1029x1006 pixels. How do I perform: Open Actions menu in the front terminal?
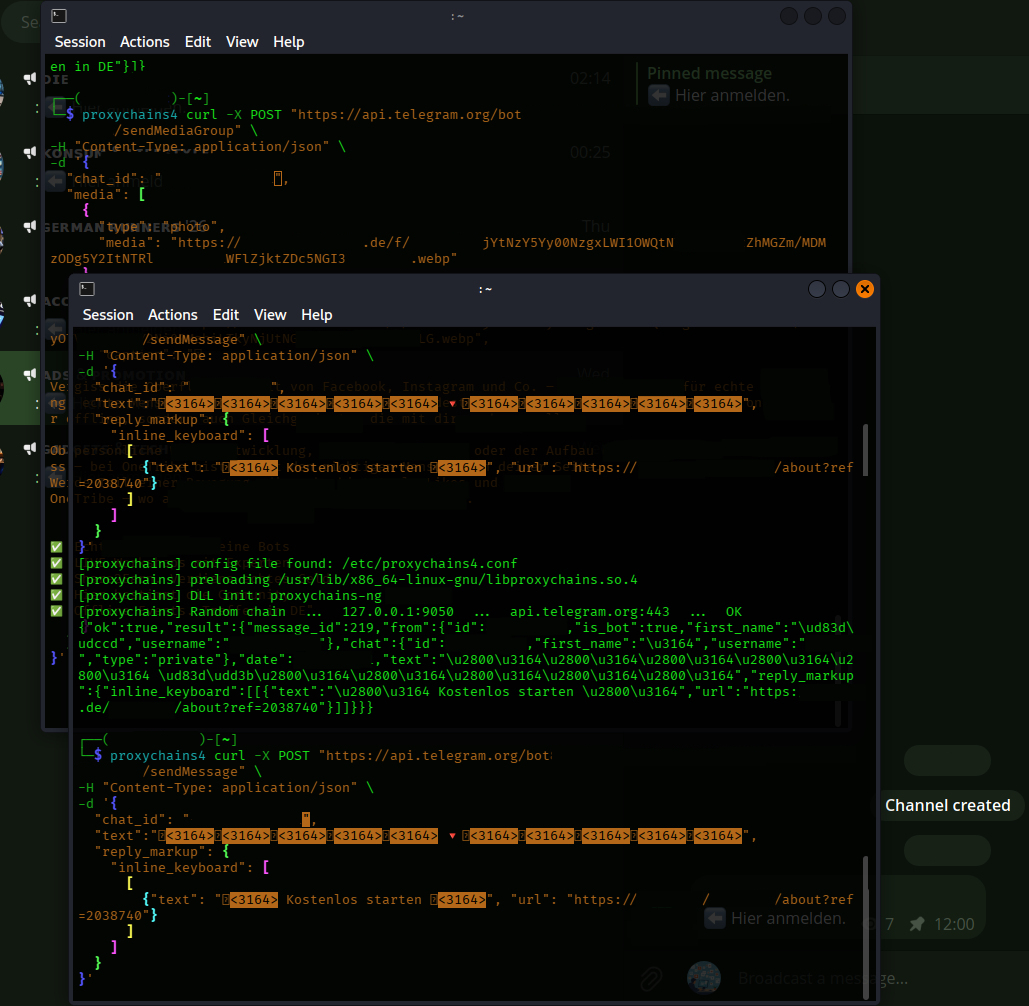point(173,315)
